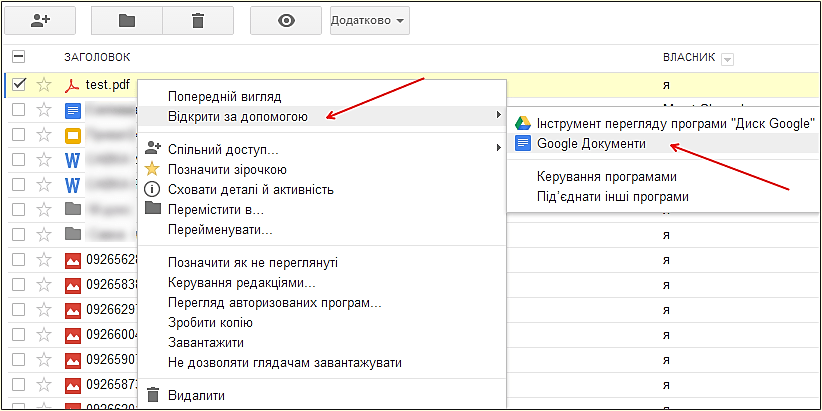The image size is (822, 411).
Task: Star the image file 0926629
Action: pyautogui.click(x=44, y=309)
